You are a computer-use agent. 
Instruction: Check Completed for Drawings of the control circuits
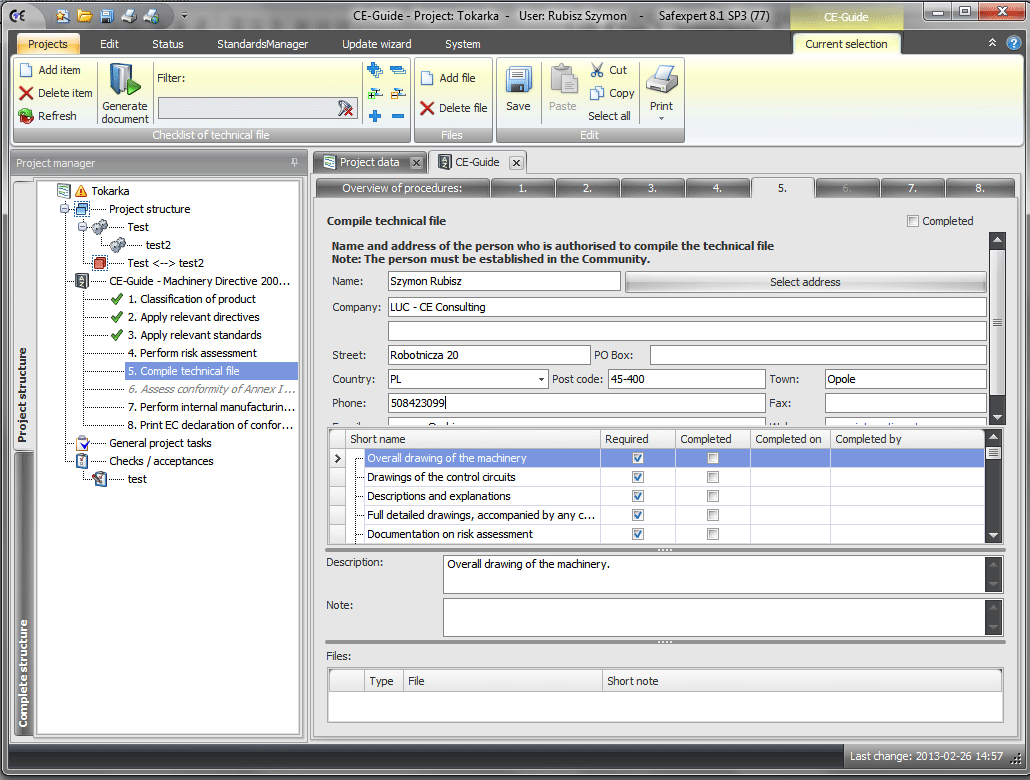pyautogui.click(x=712, y=477)
